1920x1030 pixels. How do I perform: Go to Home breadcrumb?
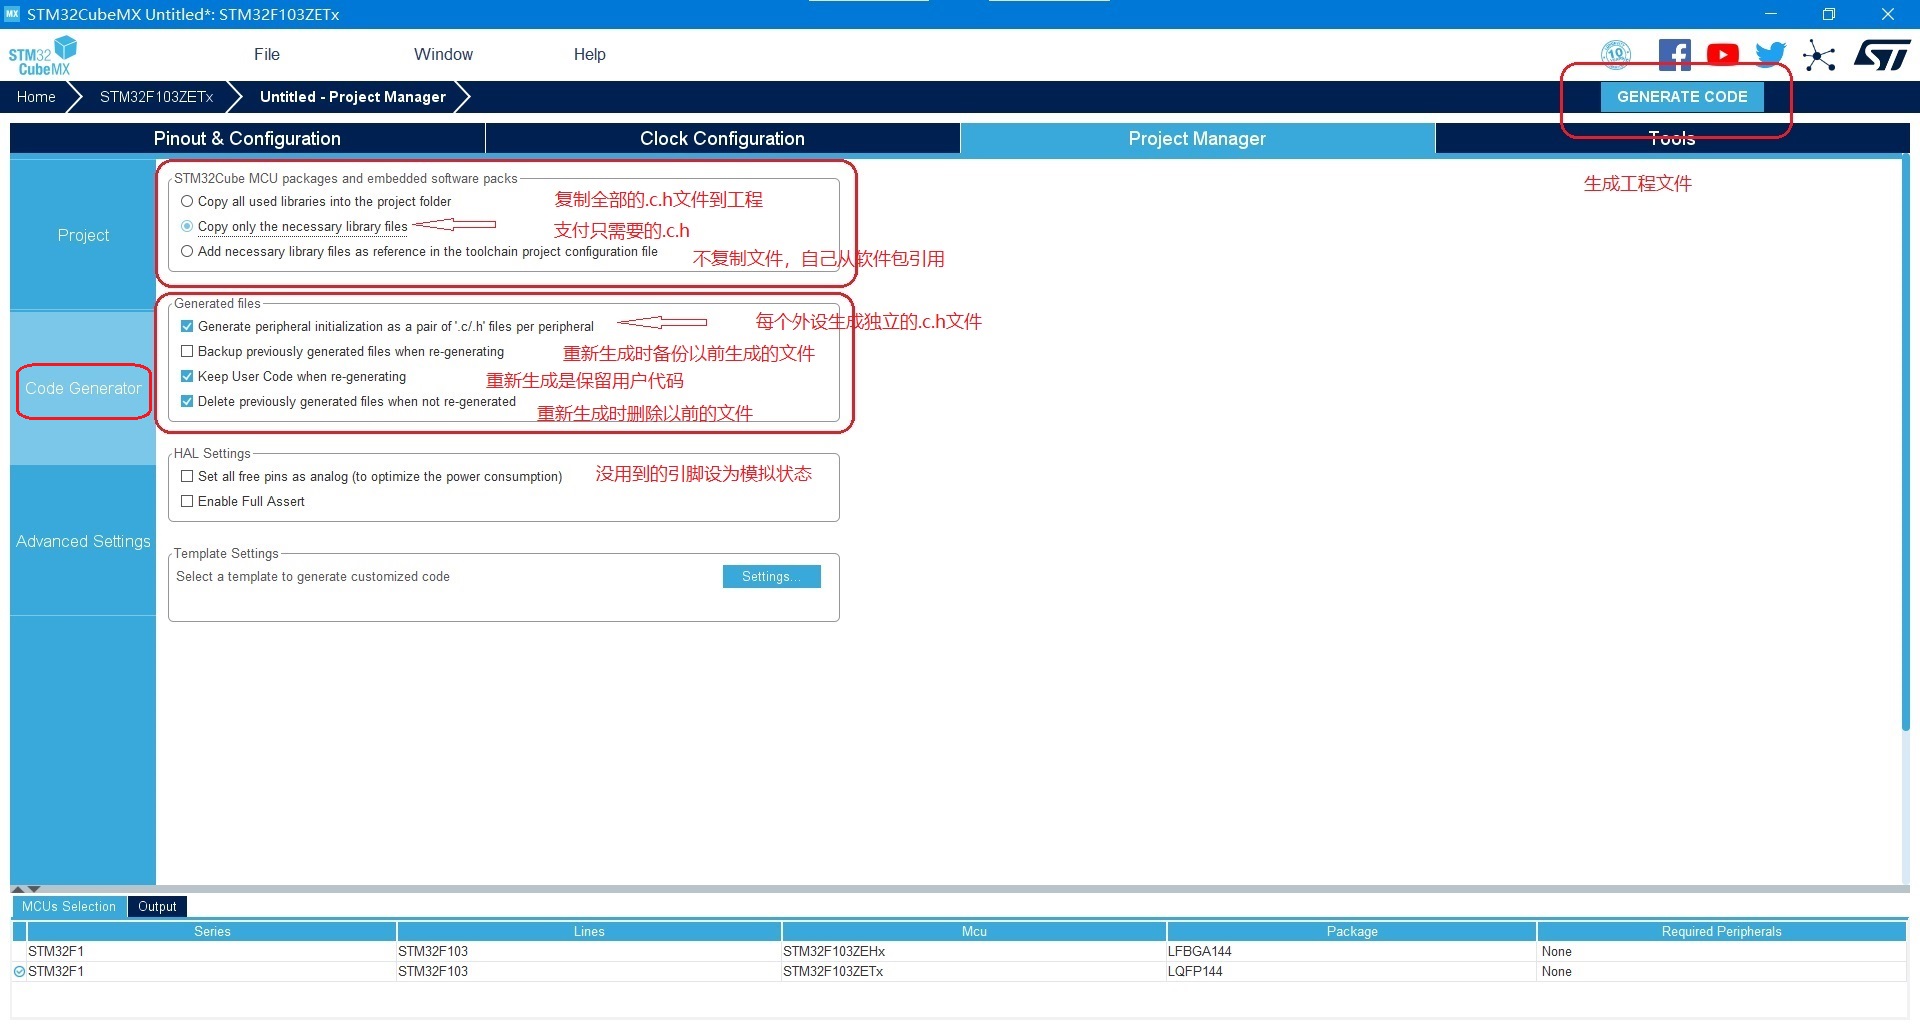pos(36,97)
